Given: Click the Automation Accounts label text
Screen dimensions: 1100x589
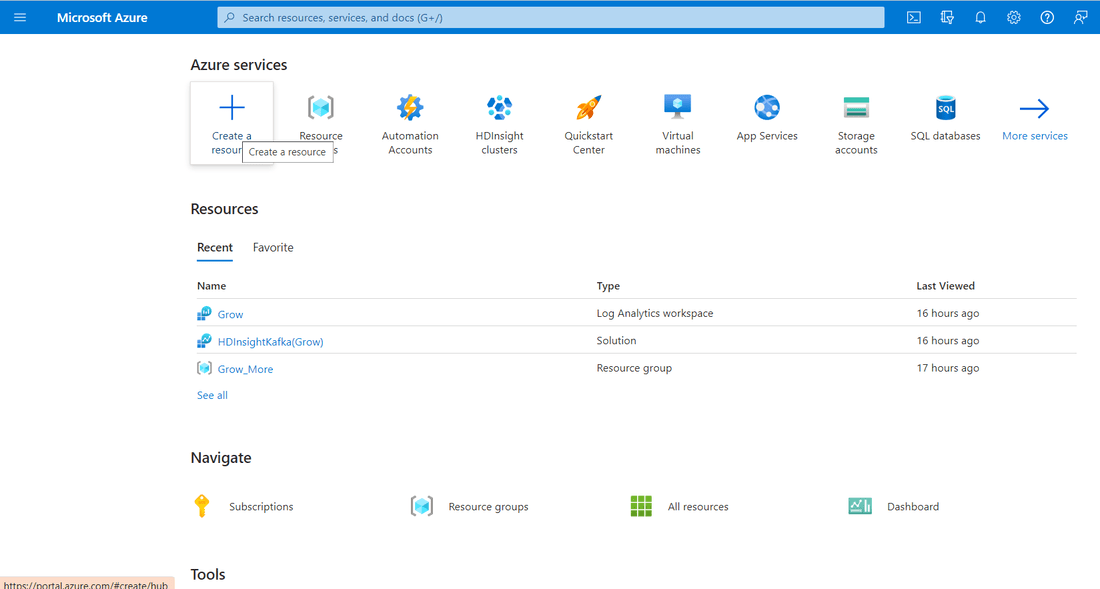Looking at the screenshot, I should pos(410,142).
